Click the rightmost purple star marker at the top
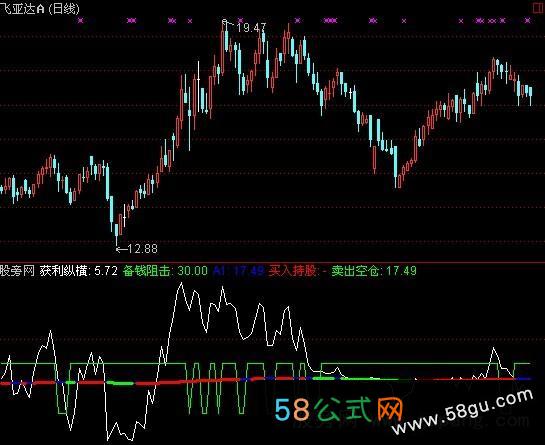Screen dimensions: 545x445 [x=528, y=21]
